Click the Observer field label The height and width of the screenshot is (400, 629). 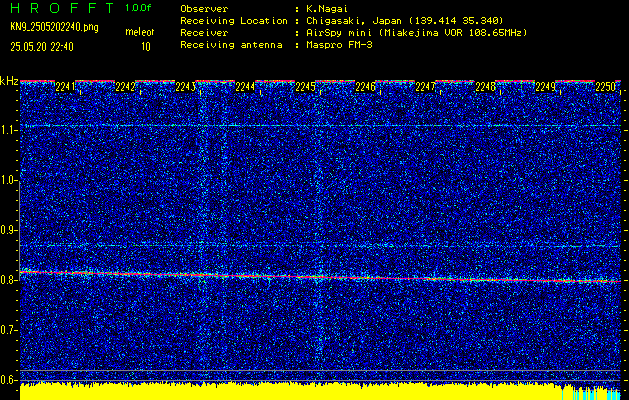click(204, 9)
